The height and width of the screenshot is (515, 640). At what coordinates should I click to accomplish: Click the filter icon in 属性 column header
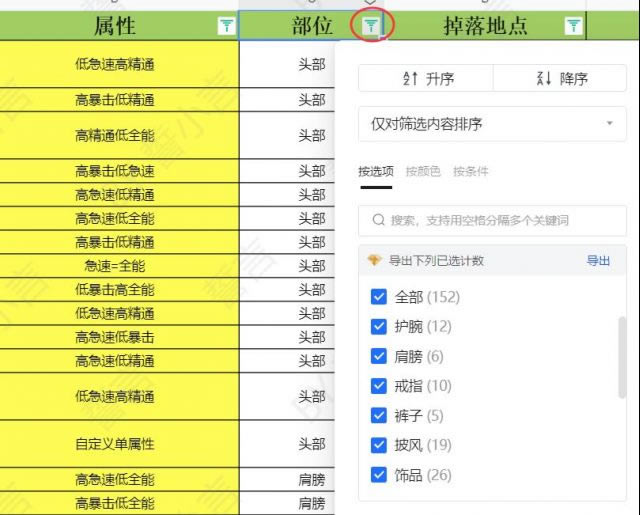[226, 26]
